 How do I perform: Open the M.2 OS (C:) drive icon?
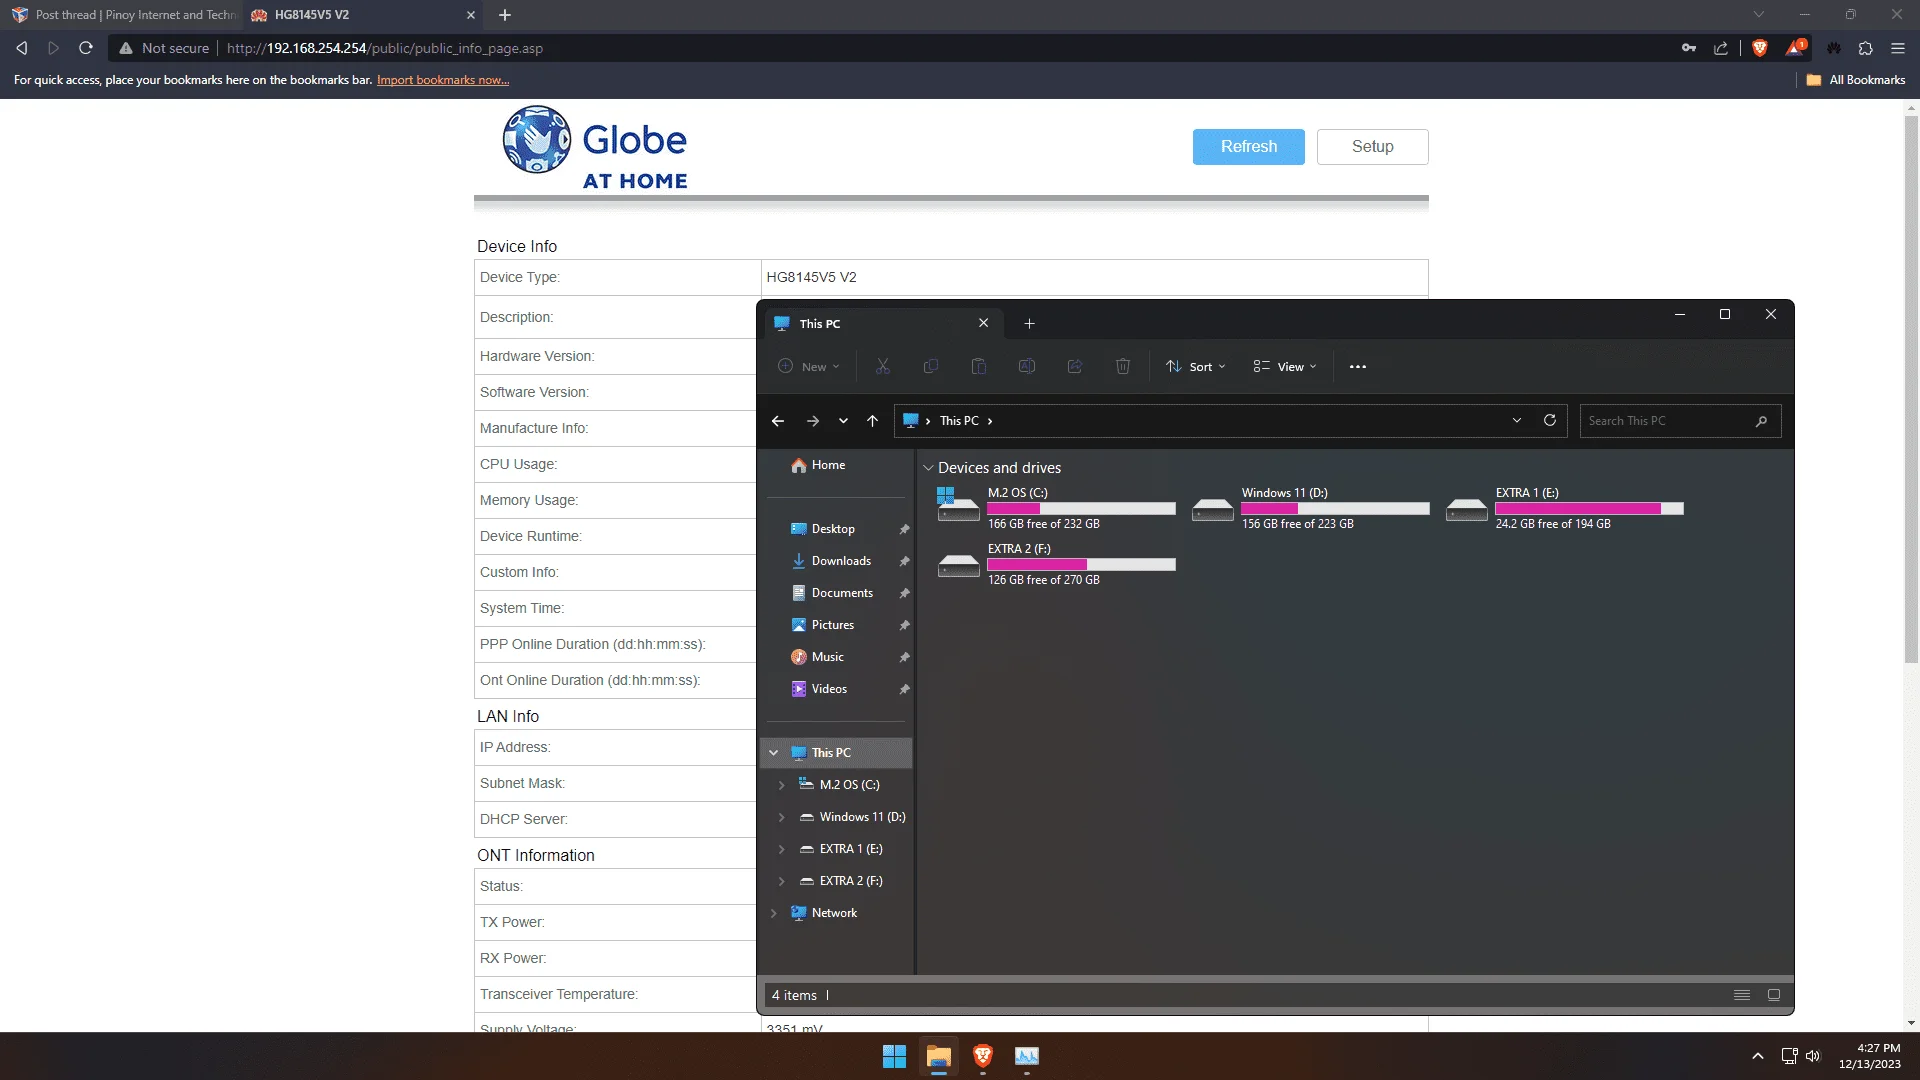pos(958,505)
